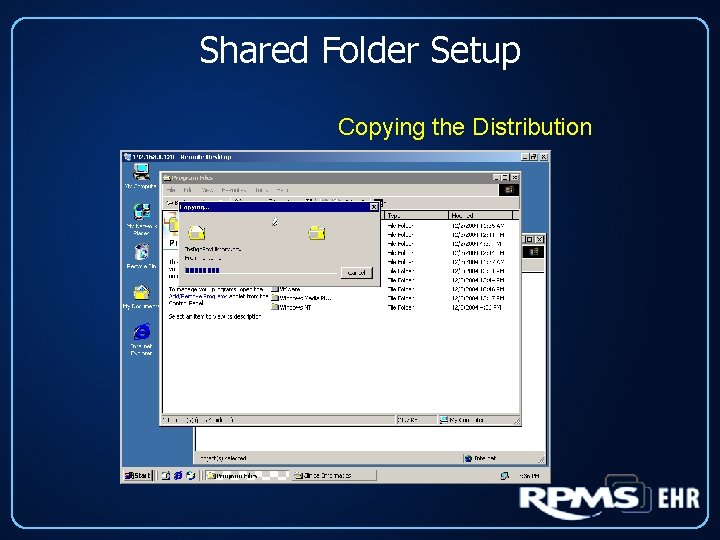720x540 pixels.
Task: Switch to the Program Files taskbar button
Action: 247,475
